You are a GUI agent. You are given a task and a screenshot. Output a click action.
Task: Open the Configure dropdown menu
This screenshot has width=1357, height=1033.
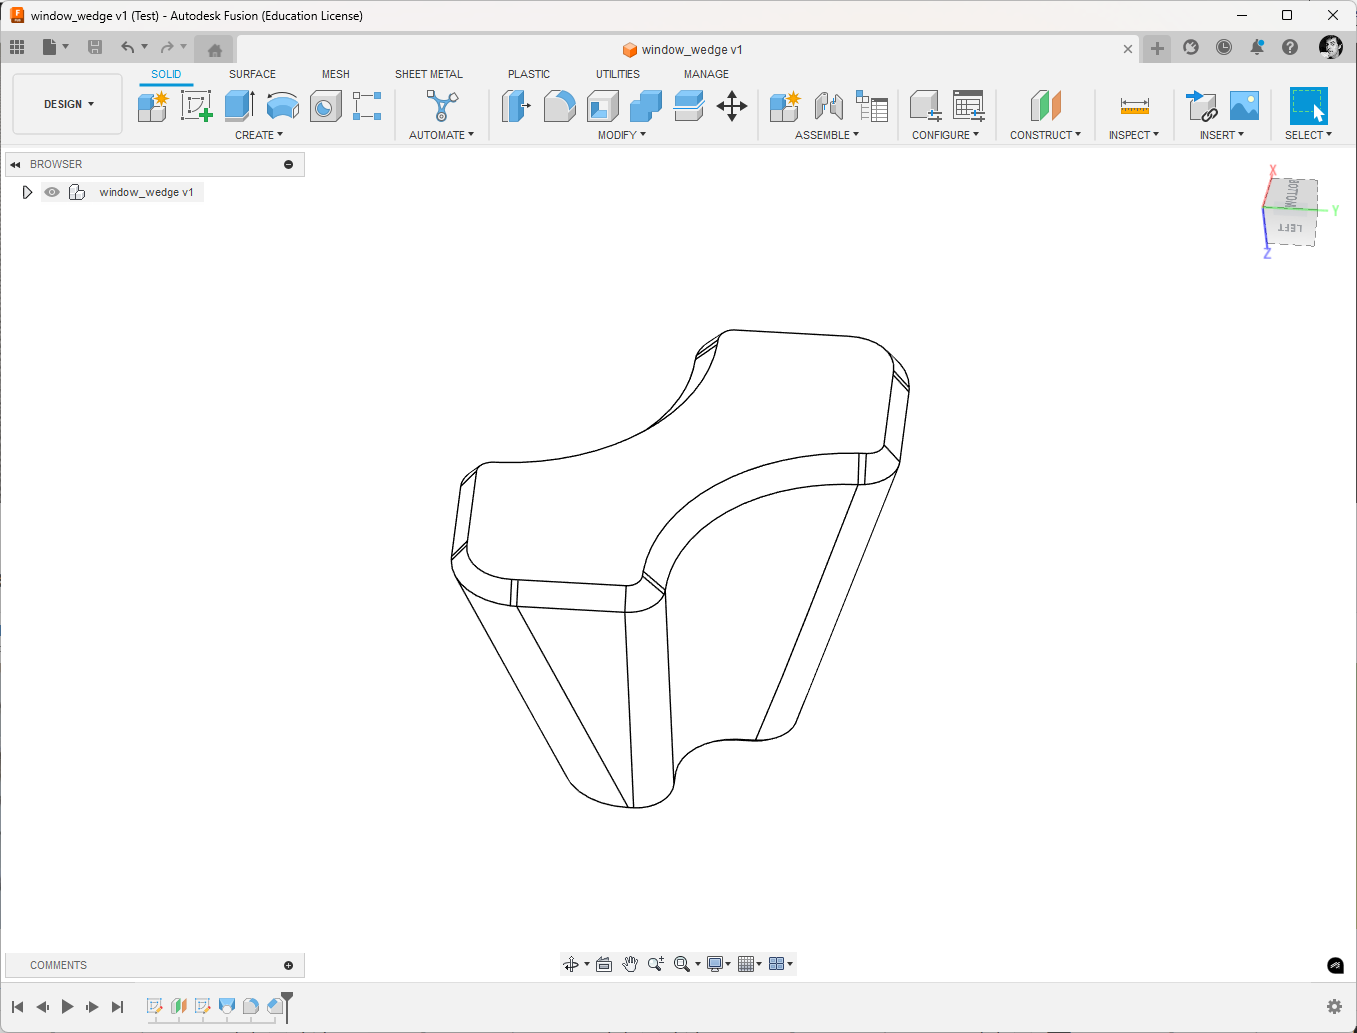pos(945,135)
